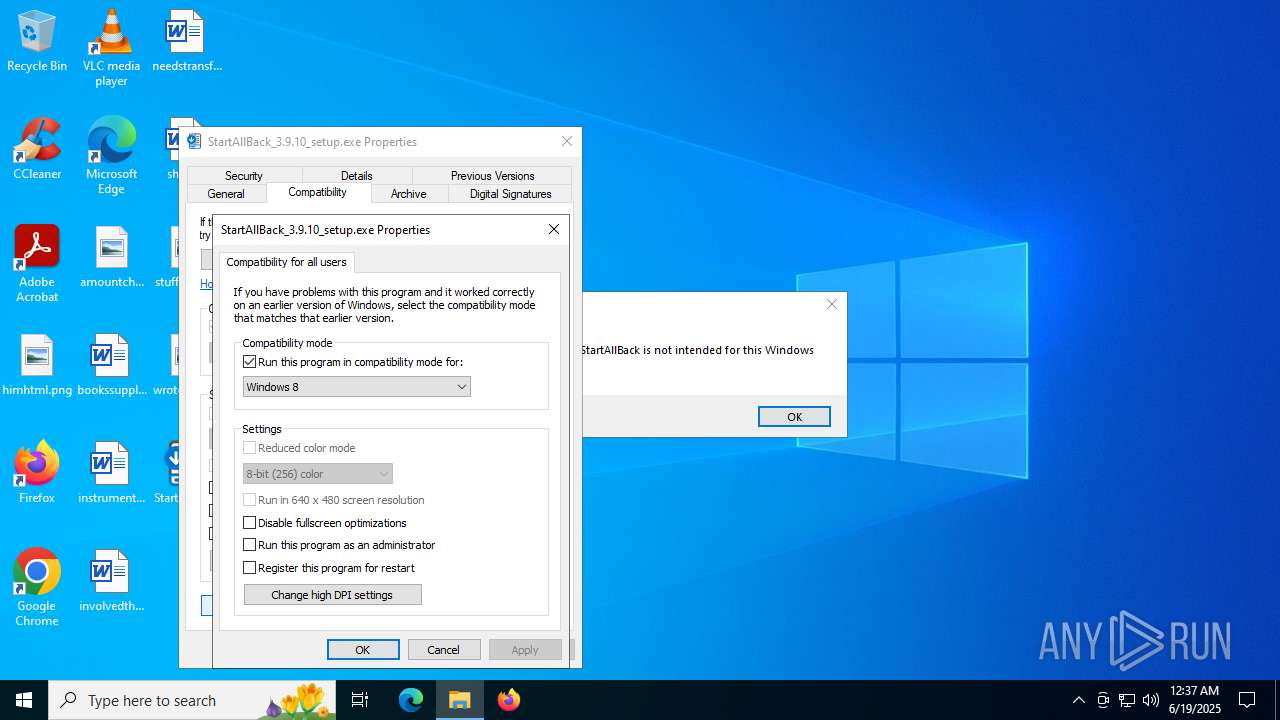Launch Google Chrome desktop shortcut
The width and height of the screenshot is (1280, 720).
pos(37,588)
